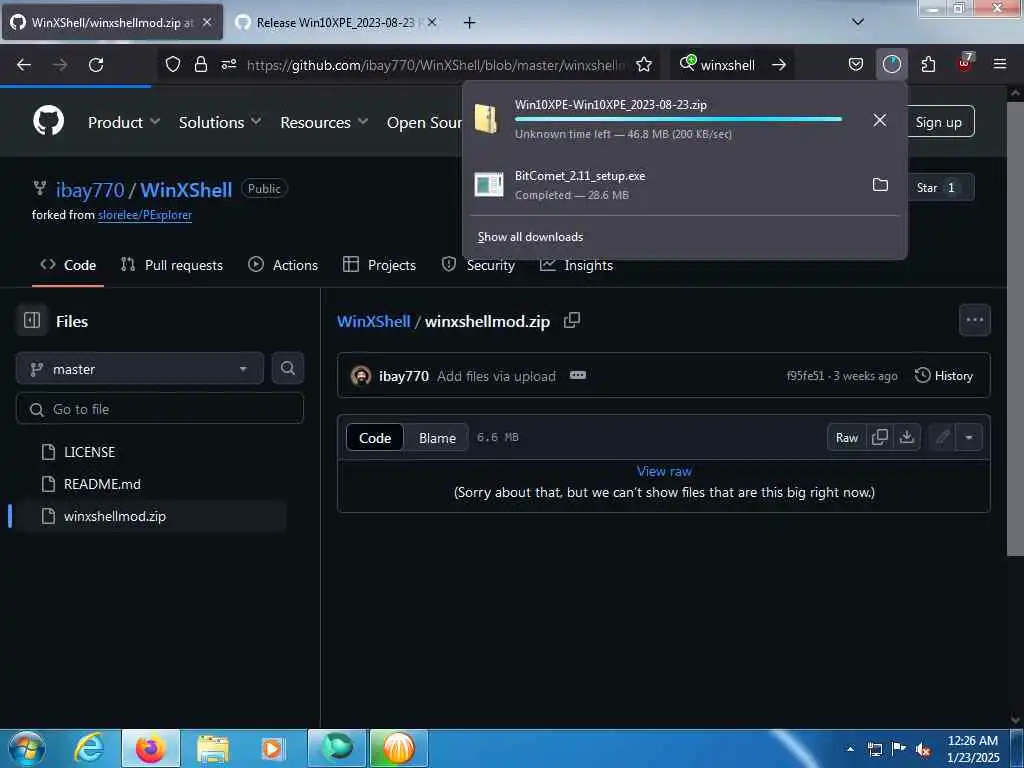
Task: Search this repository with magnifier button
Action: 287,368
